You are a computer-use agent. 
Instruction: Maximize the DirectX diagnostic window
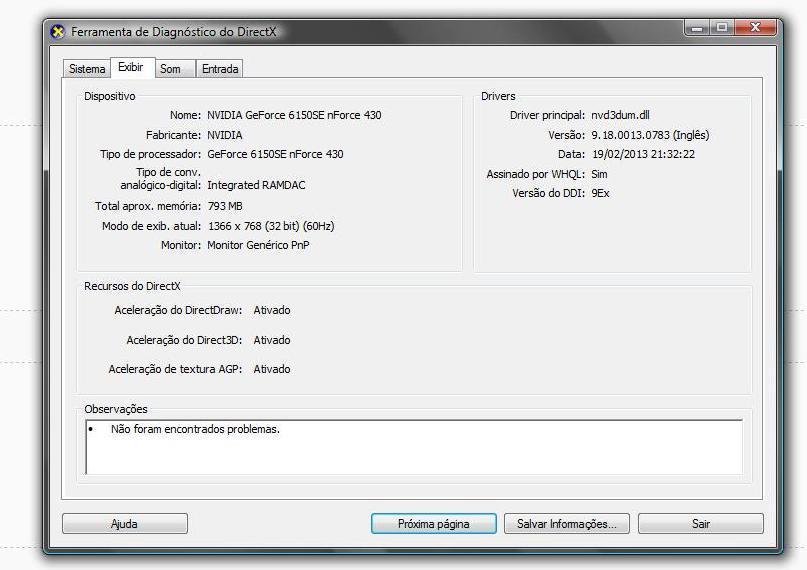click(x=722, y=27)
